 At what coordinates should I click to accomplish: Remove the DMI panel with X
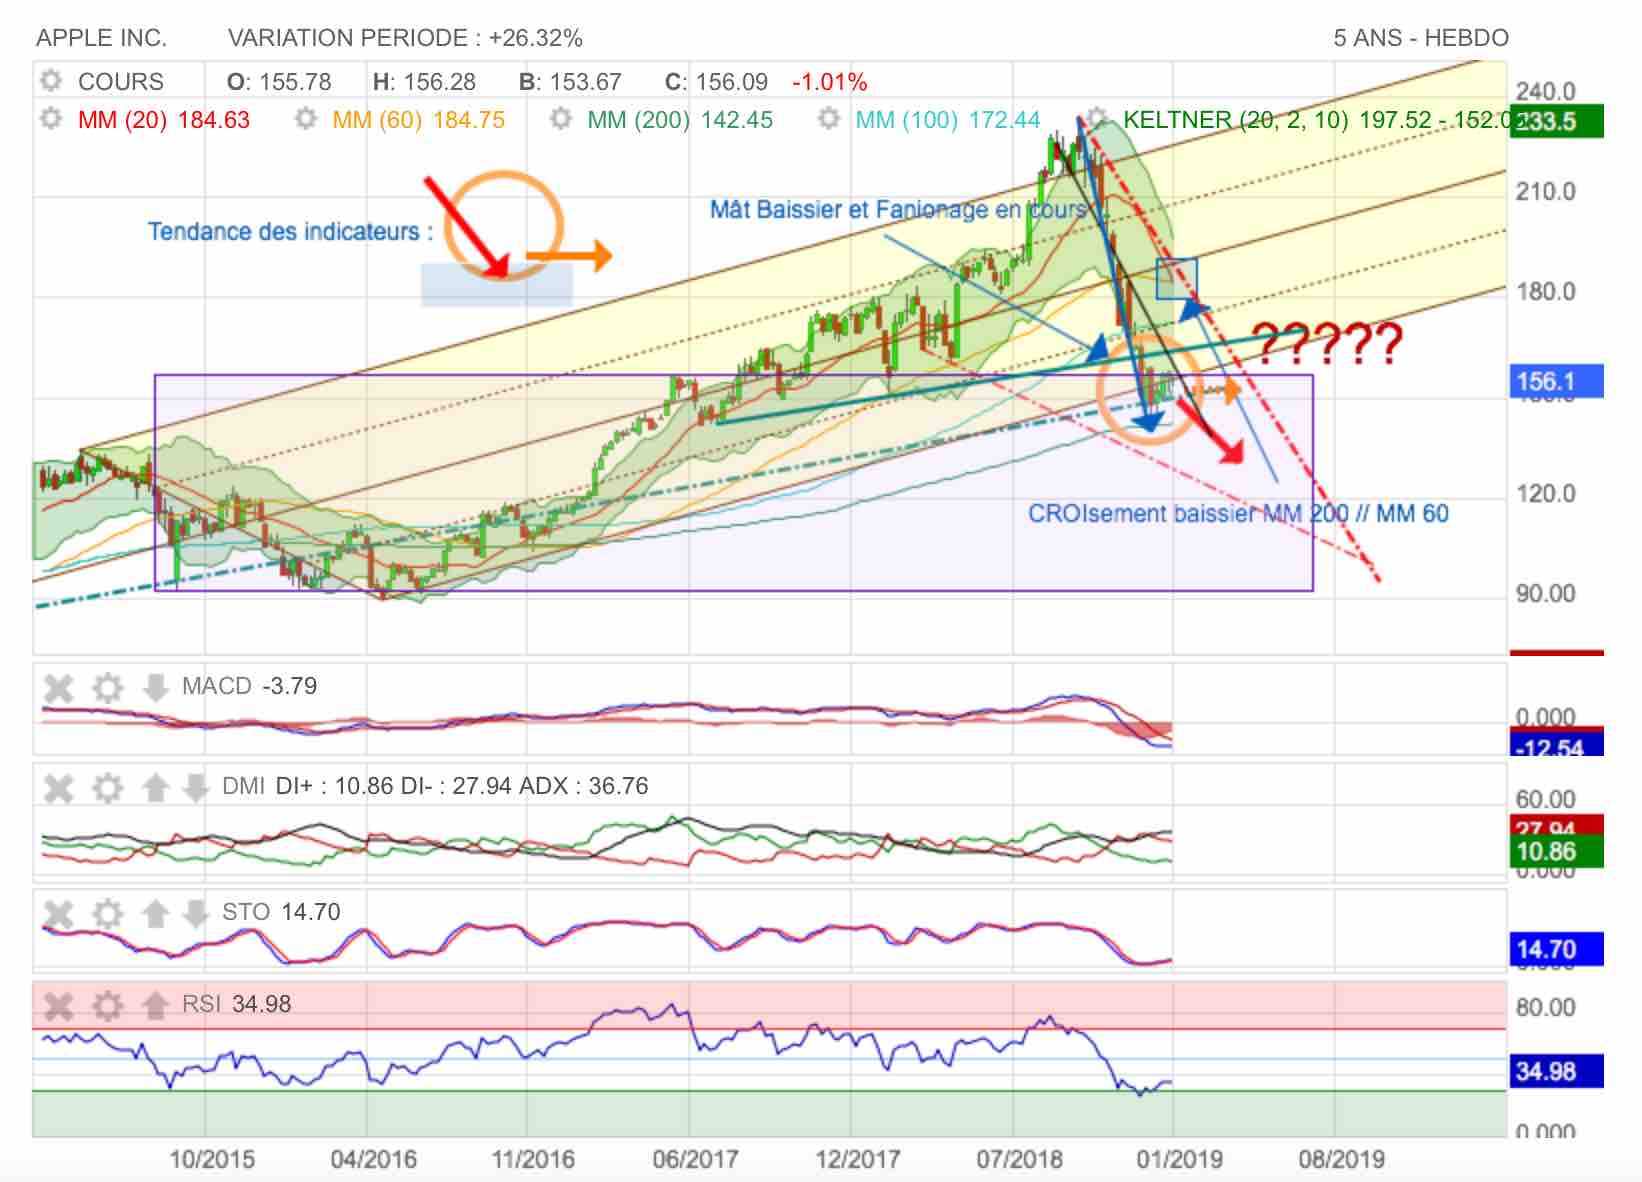point(59,787)
